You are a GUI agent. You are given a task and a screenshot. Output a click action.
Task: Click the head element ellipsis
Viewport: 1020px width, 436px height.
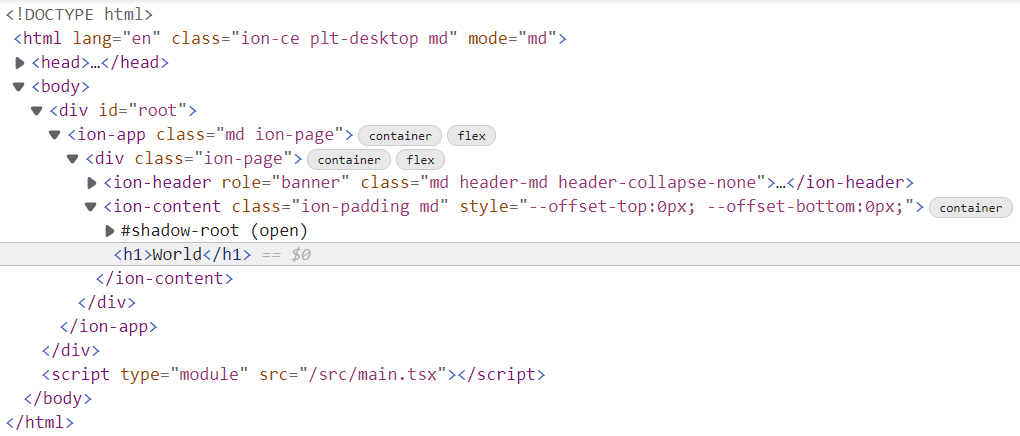96,64
